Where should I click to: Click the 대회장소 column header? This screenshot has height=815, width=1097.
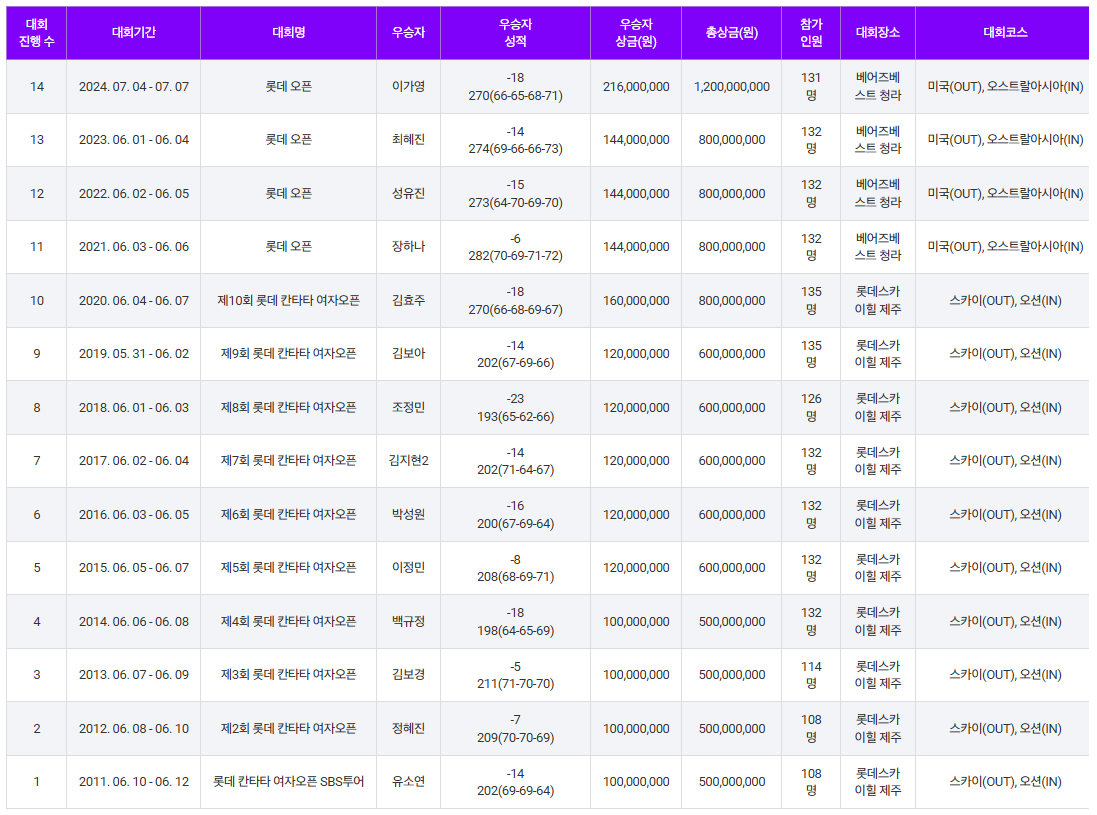point(877,32)
